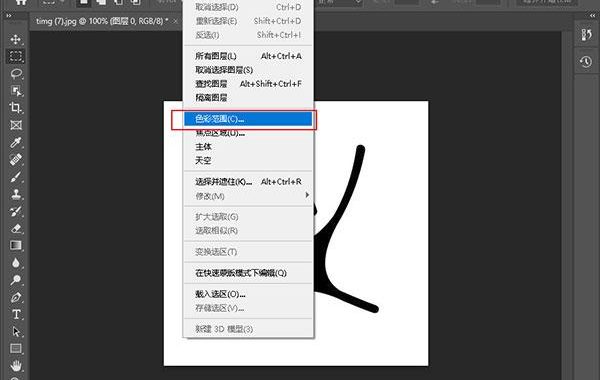Choose 选择并遮住(K)... menu item
This screenshot has width=600, height=380.
click(x=248, y=182)
